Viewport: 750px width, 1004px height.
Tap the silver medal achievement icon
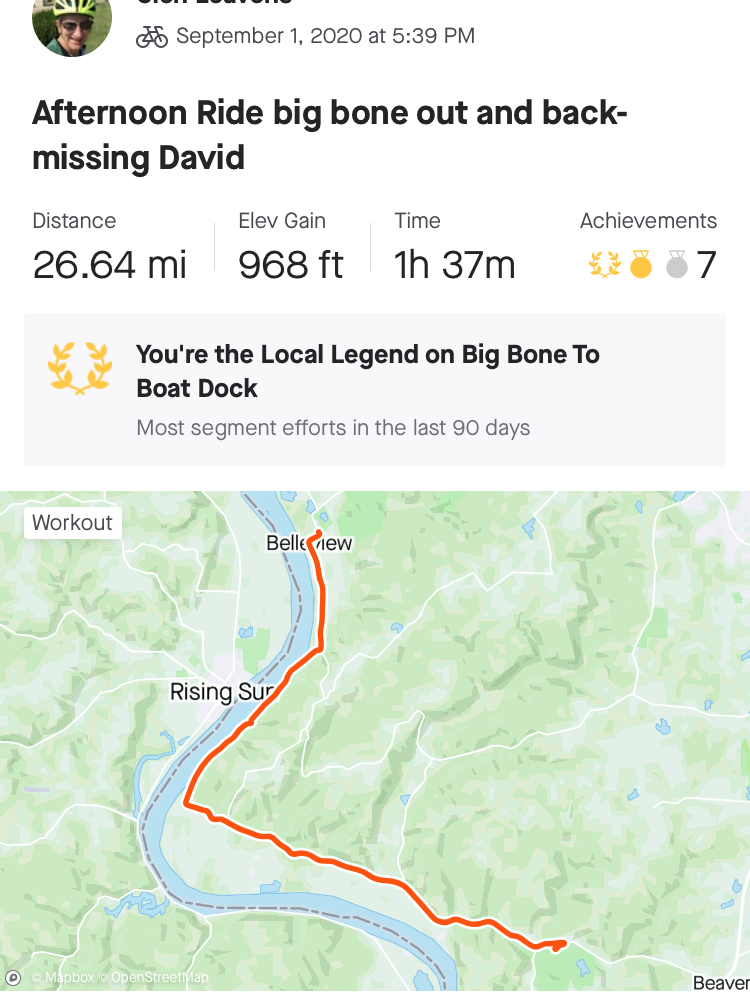[x=677, y=265]
